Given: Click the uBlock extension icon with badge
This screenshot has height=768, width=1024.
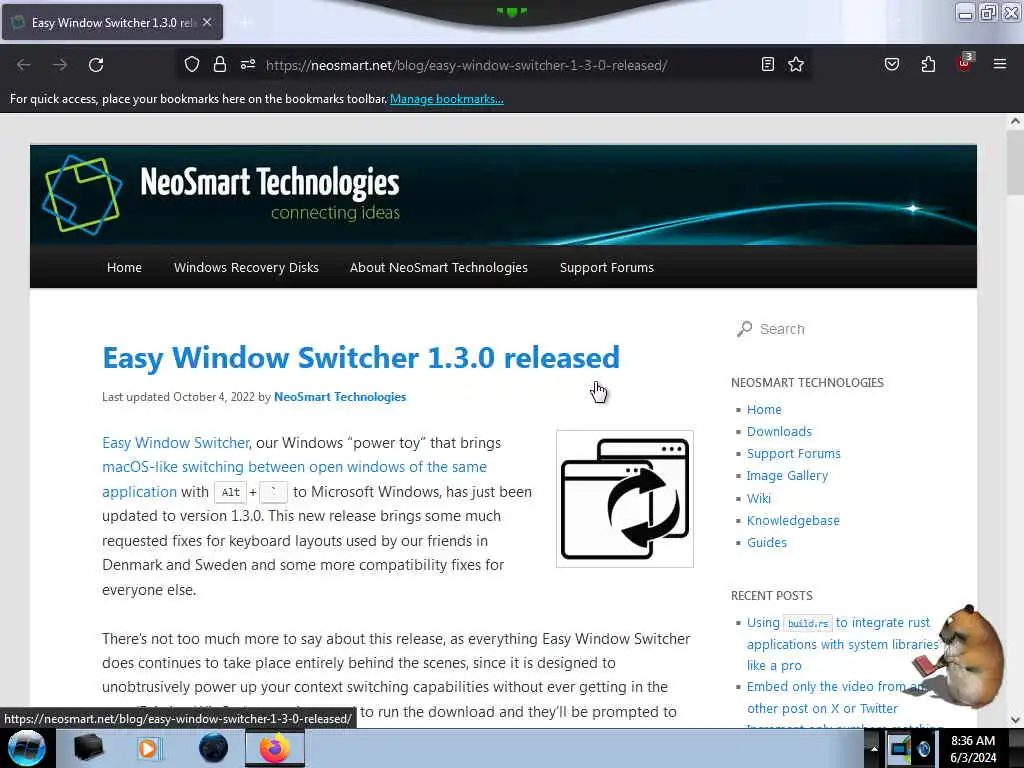Looking at the screenshot, I should click(965, 63).
